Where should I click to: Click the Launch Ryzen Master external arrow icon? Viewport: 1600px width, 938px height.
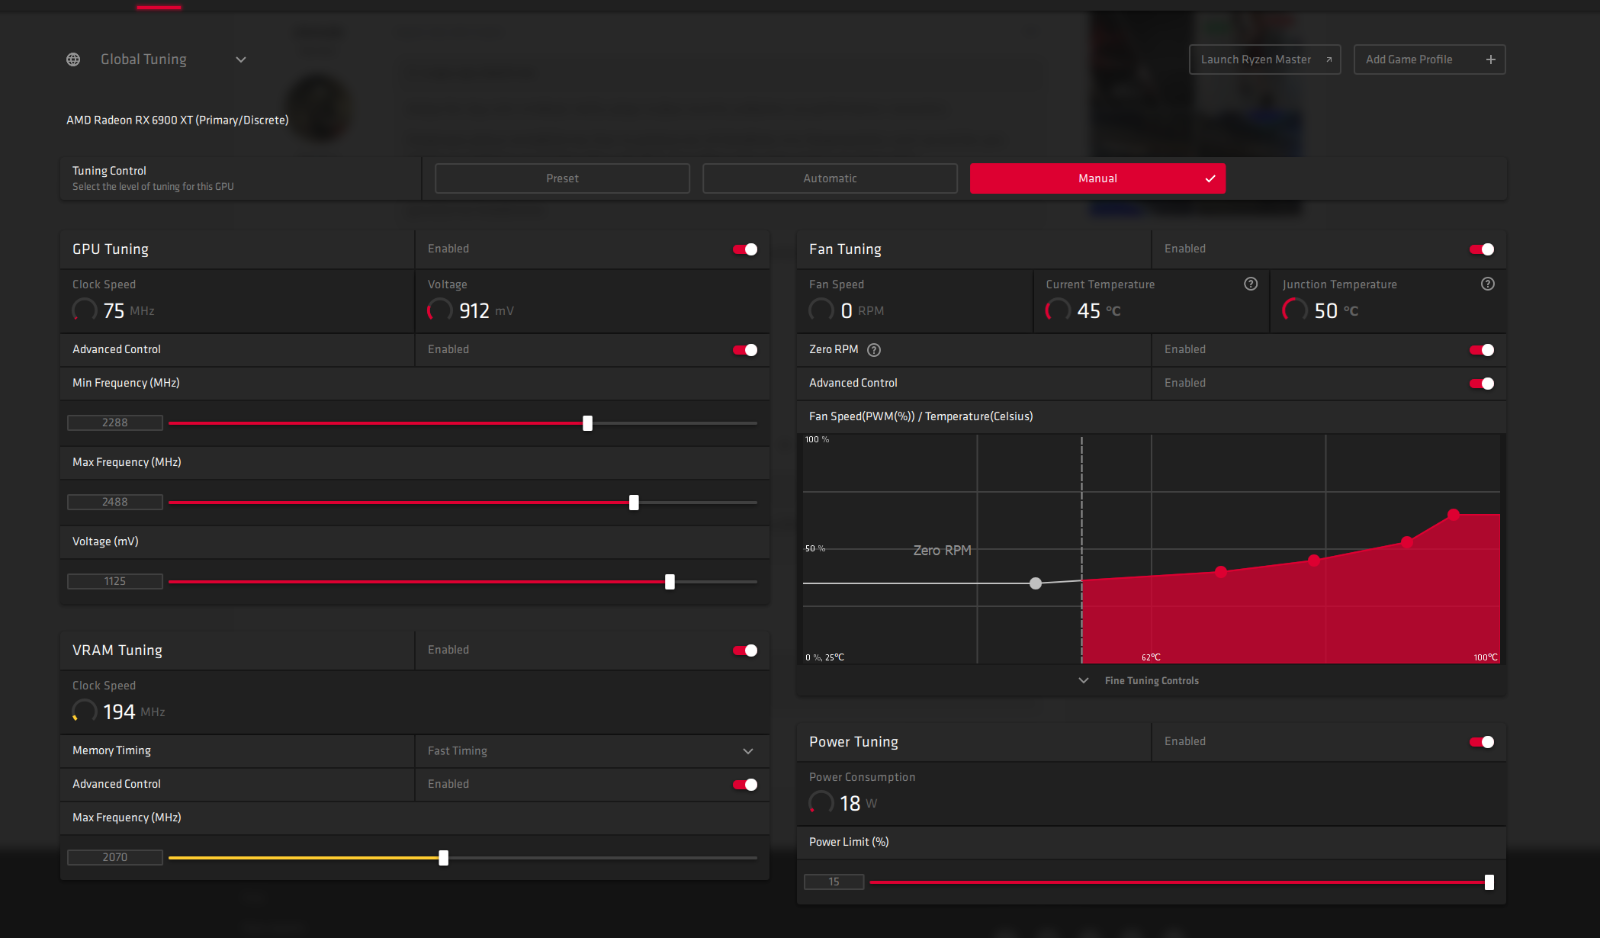pyautogui.click(x=1329, y=60)
